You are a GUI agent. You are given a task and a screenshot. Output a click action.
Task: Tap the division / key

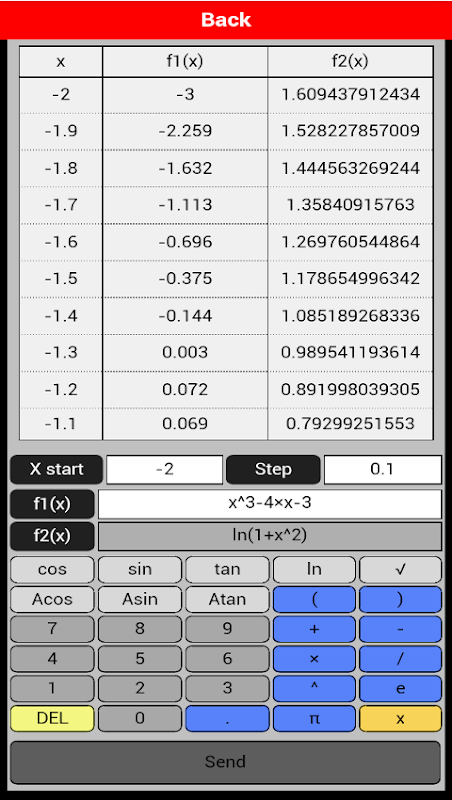[400, 659]
